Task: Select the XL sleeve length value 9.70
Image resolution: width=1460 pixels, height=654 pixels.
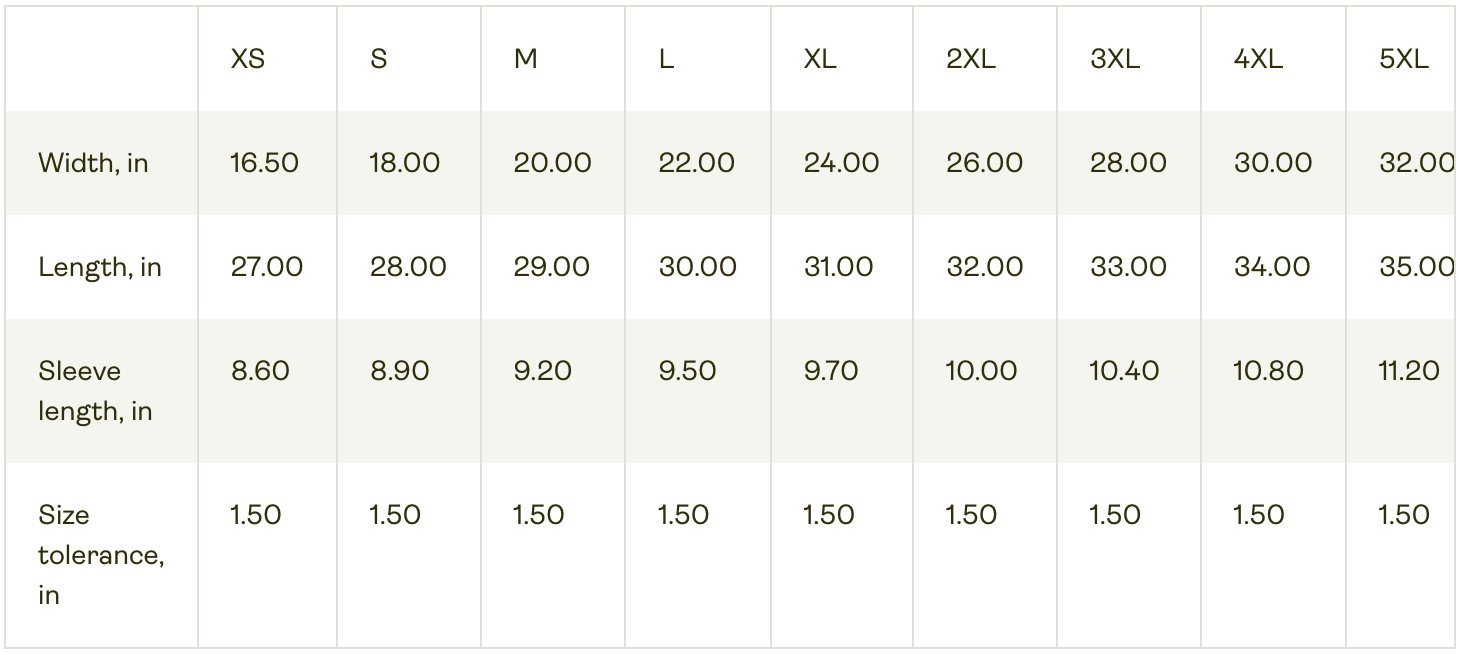Action: pos(830,371)
